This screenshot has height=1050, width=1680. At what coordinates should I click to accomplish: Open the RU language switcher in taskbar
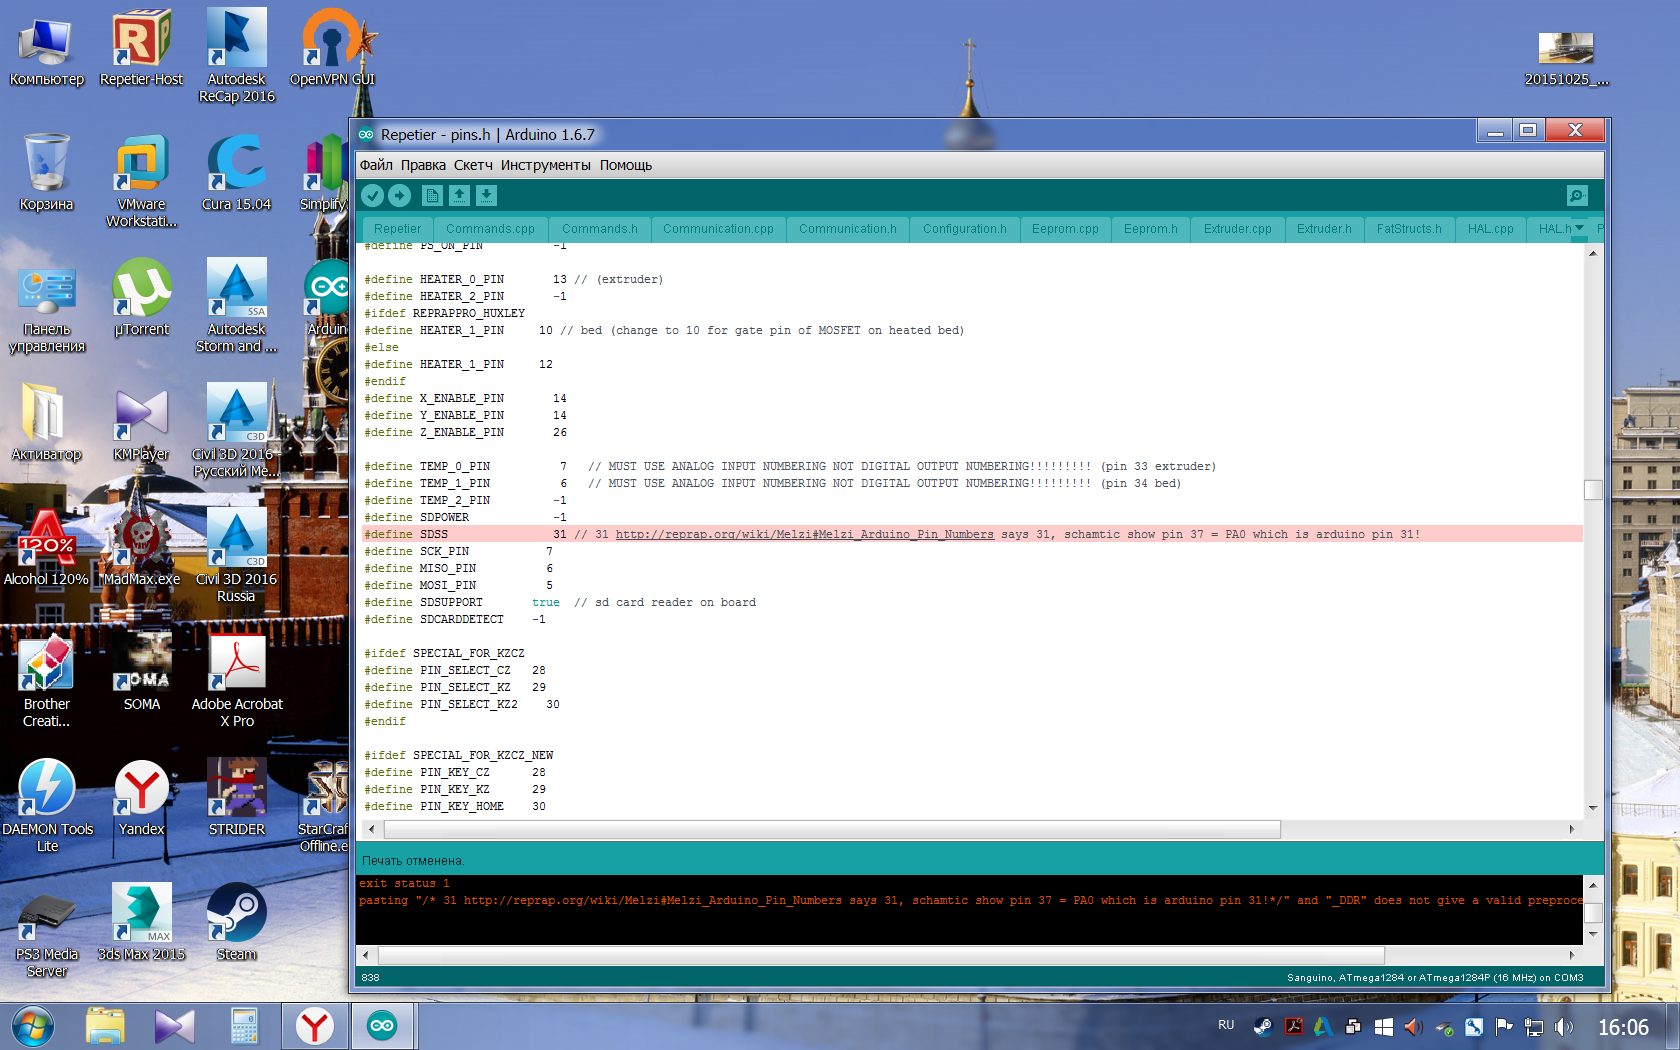tap(1226, 1026)
